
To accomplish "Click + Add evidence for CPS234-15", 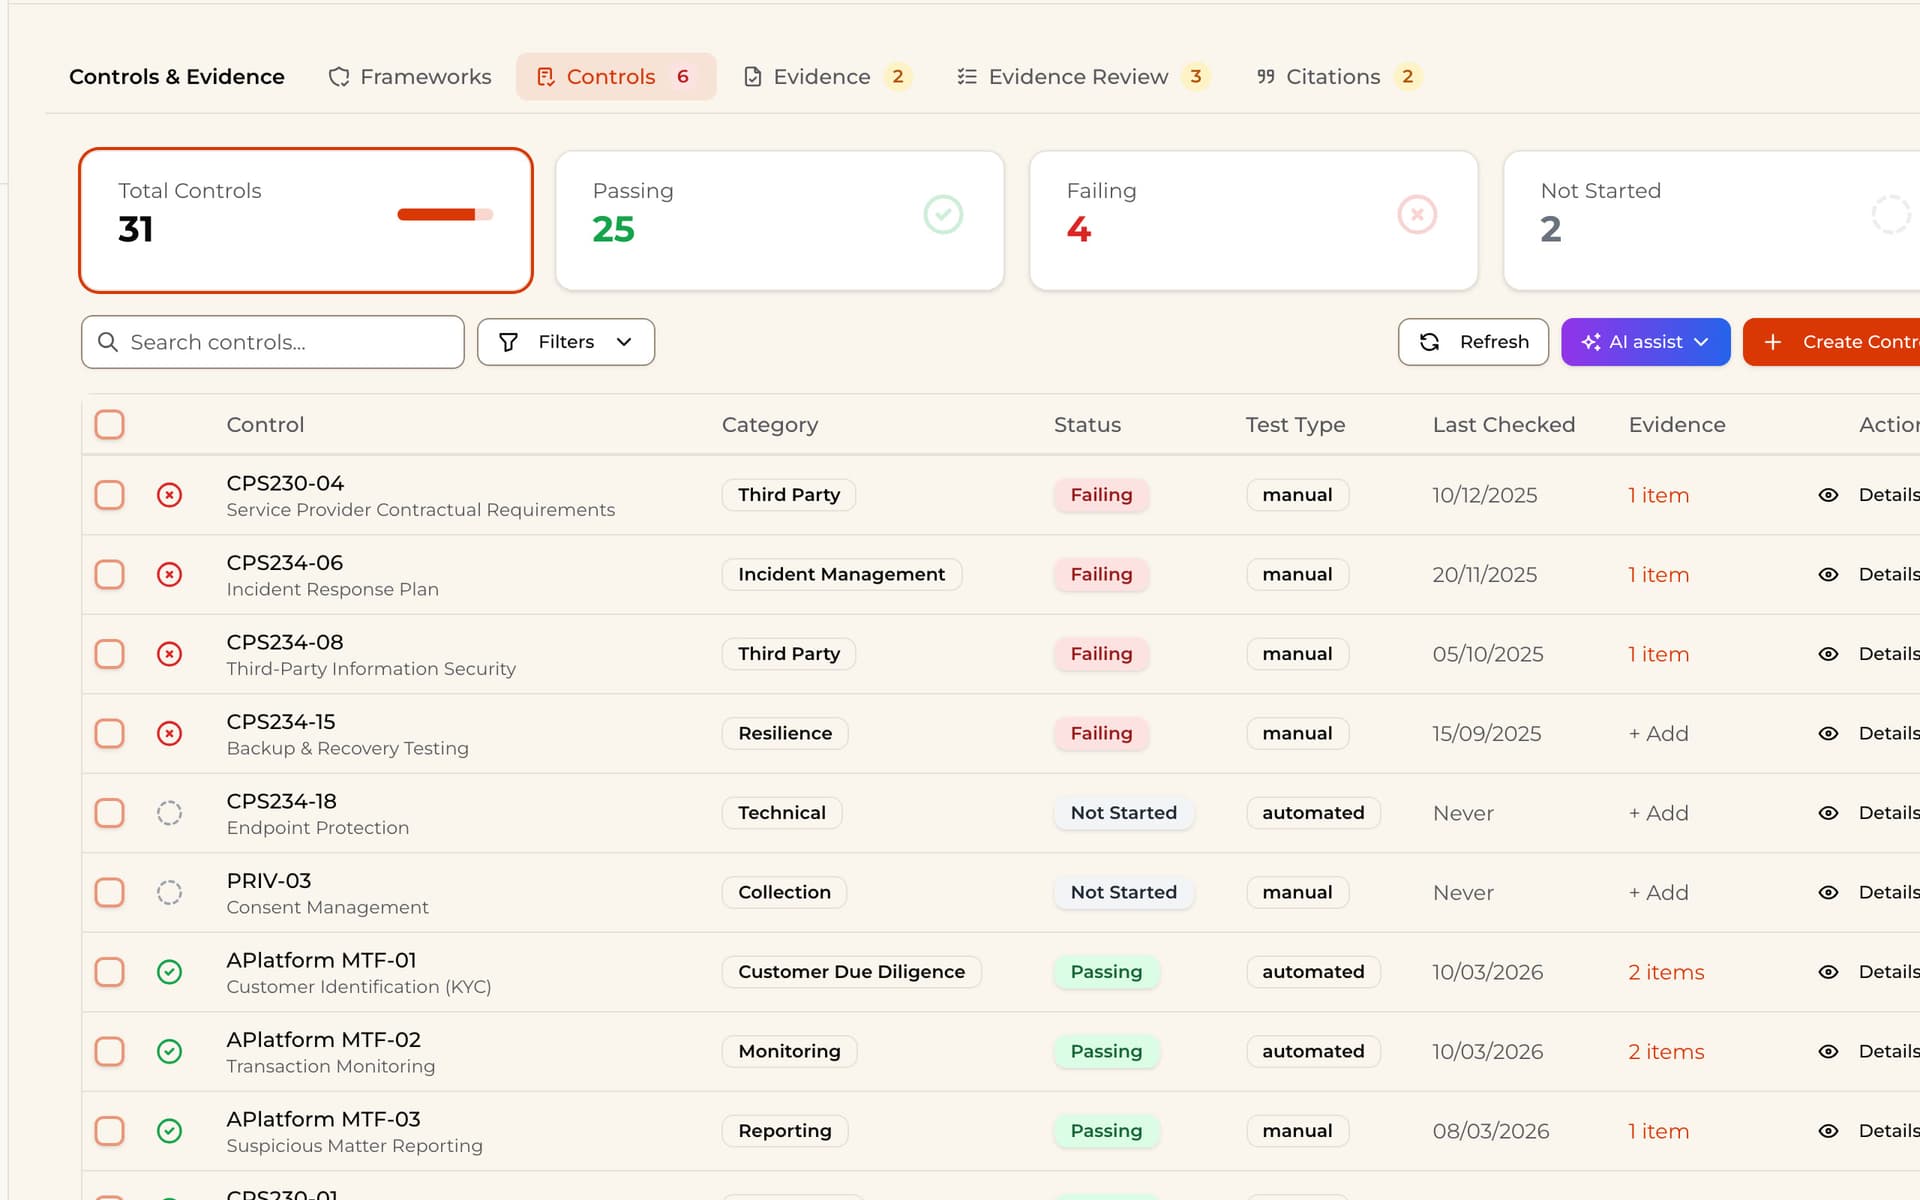I will (x=1658, y=734).
